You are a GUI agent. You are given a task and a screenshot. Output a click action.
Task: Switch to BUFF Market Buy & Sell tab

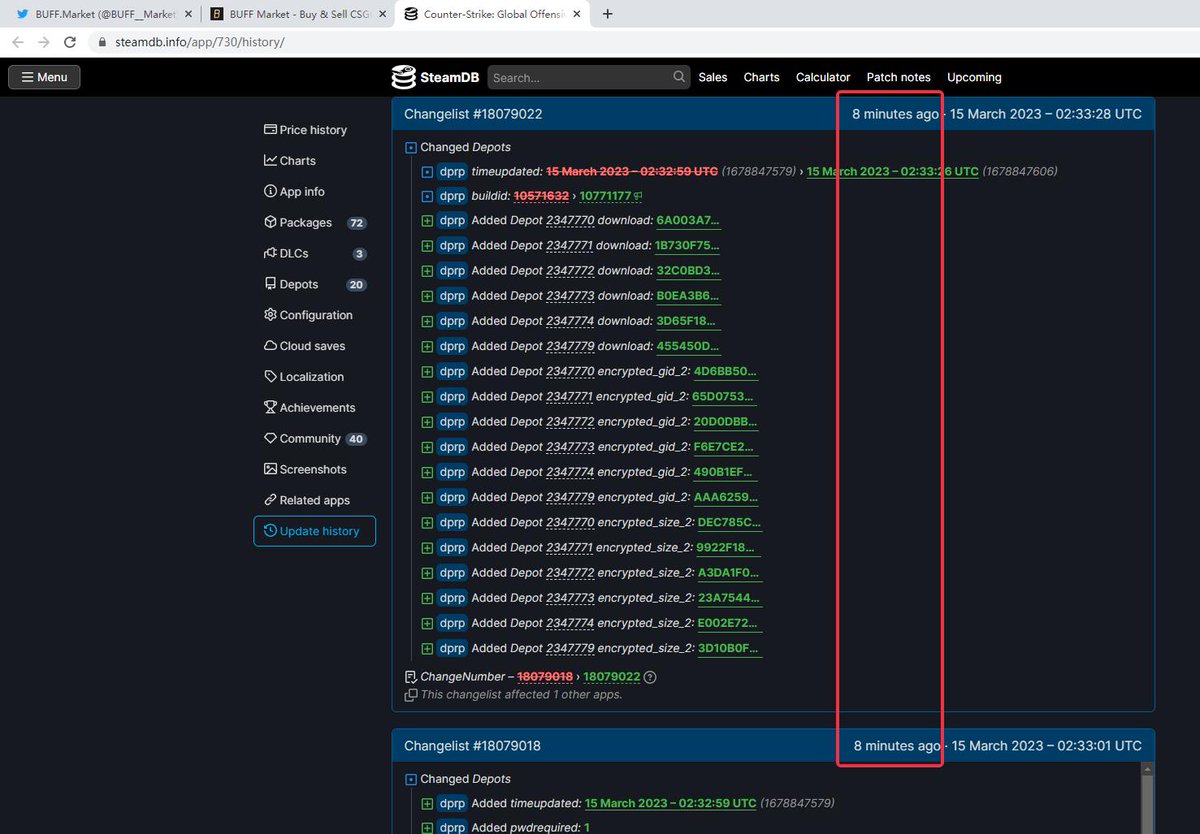pos(297,14)
